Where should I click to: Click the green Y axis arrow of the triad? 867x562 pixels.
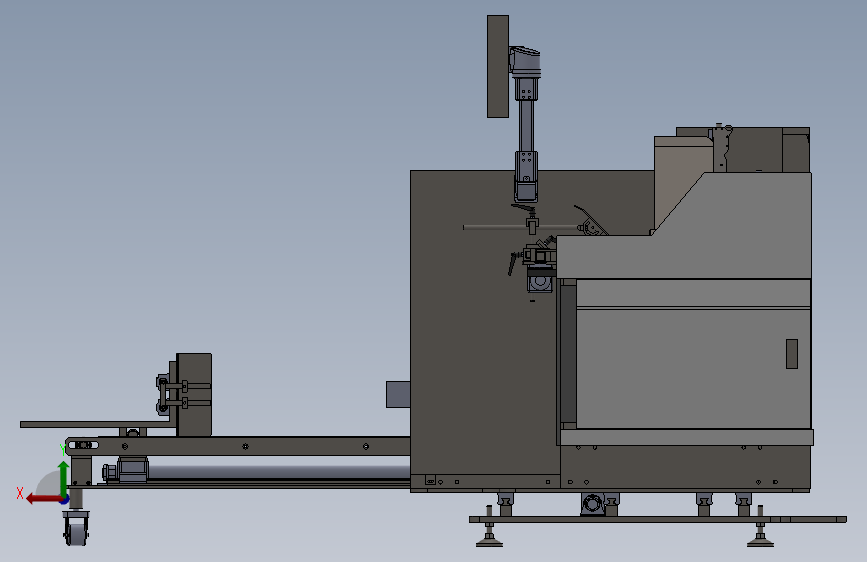(64, 477)
